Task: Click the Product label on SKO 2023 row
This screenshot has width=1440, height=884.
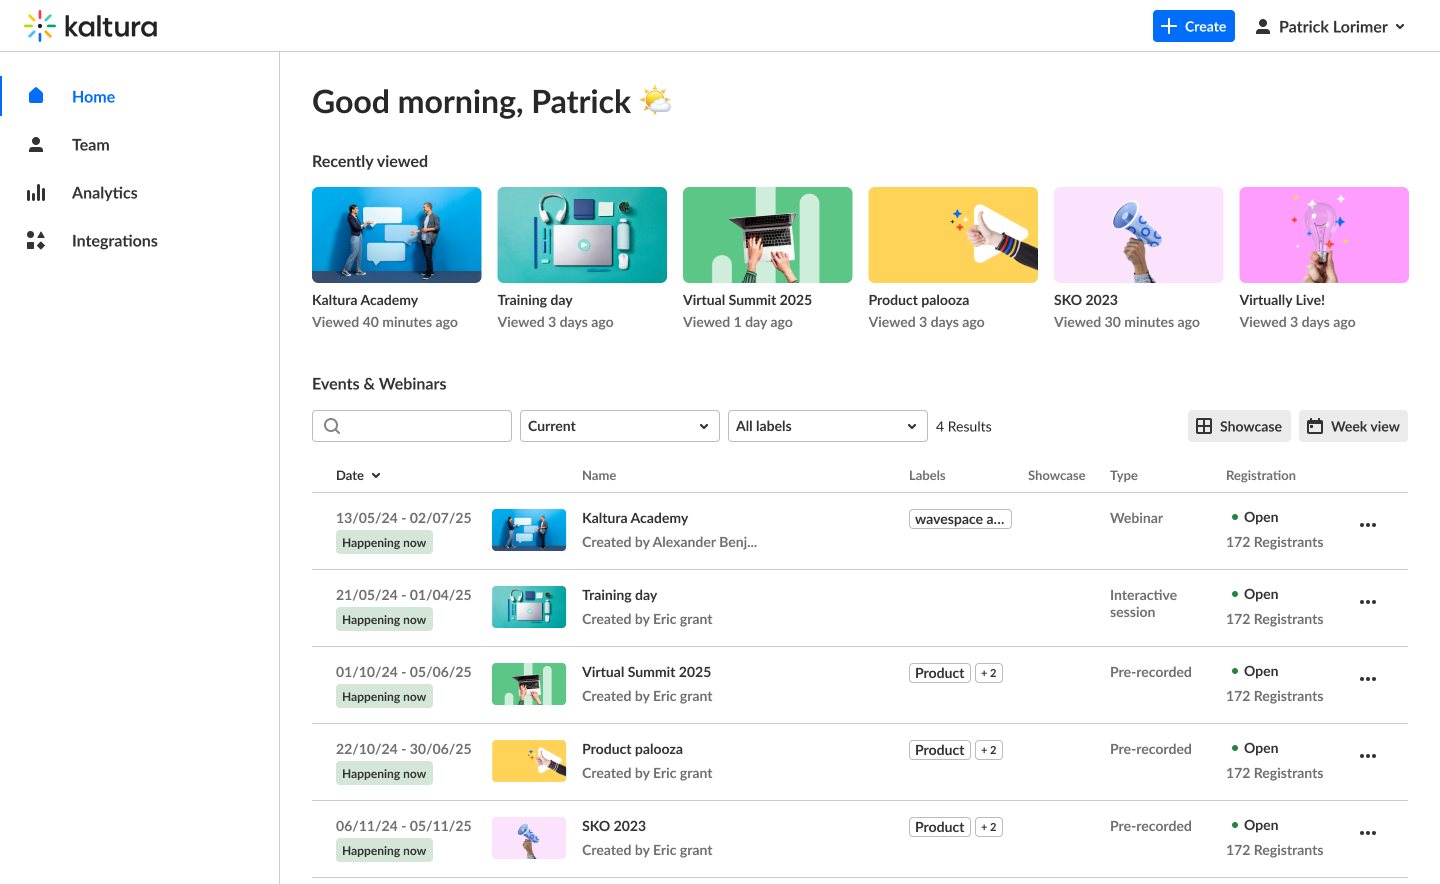Action: point(940,827)
